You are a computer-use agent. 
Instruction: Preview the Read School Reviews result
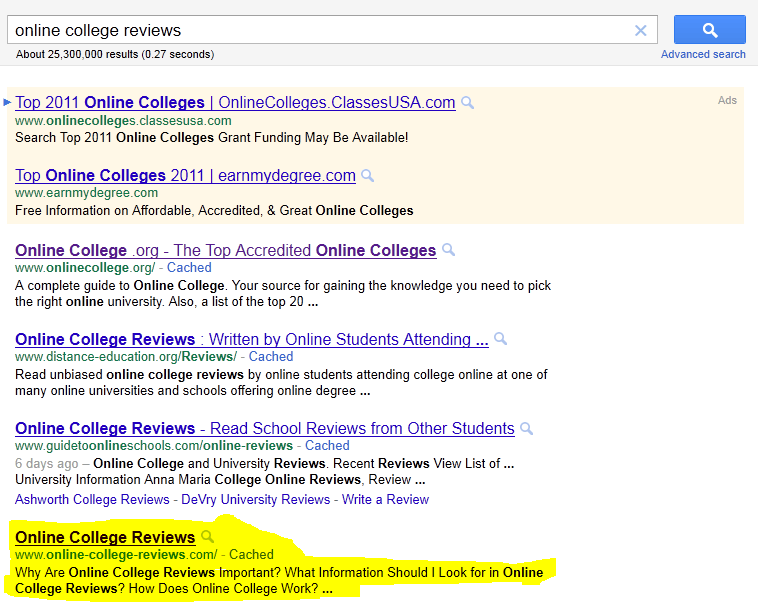click(x=526, y=428)
